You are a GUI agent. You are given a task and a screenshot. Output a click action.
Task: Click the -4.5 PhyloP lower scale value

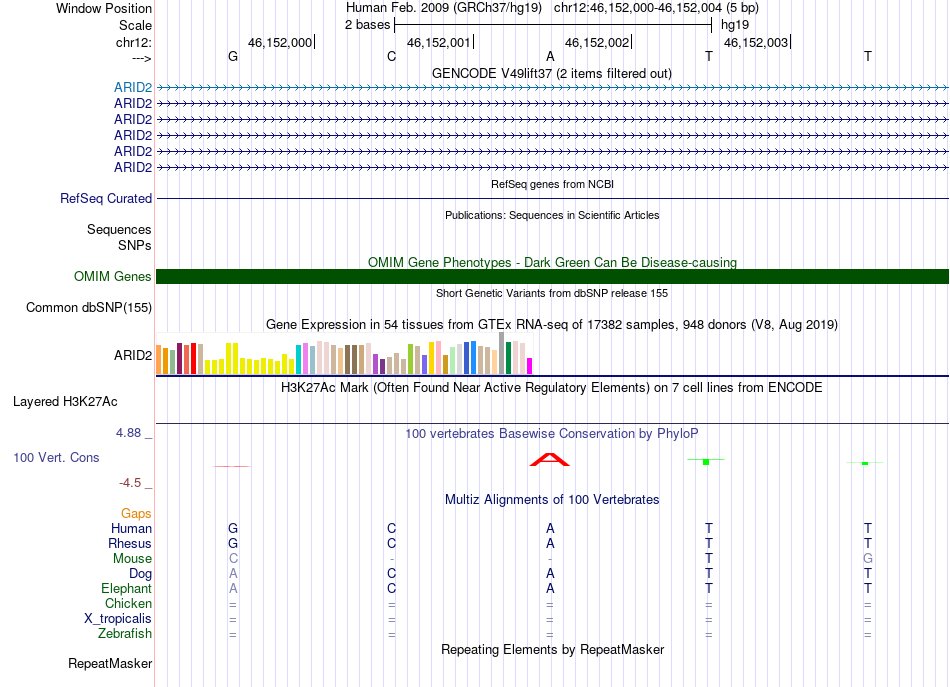pos(130,482)
